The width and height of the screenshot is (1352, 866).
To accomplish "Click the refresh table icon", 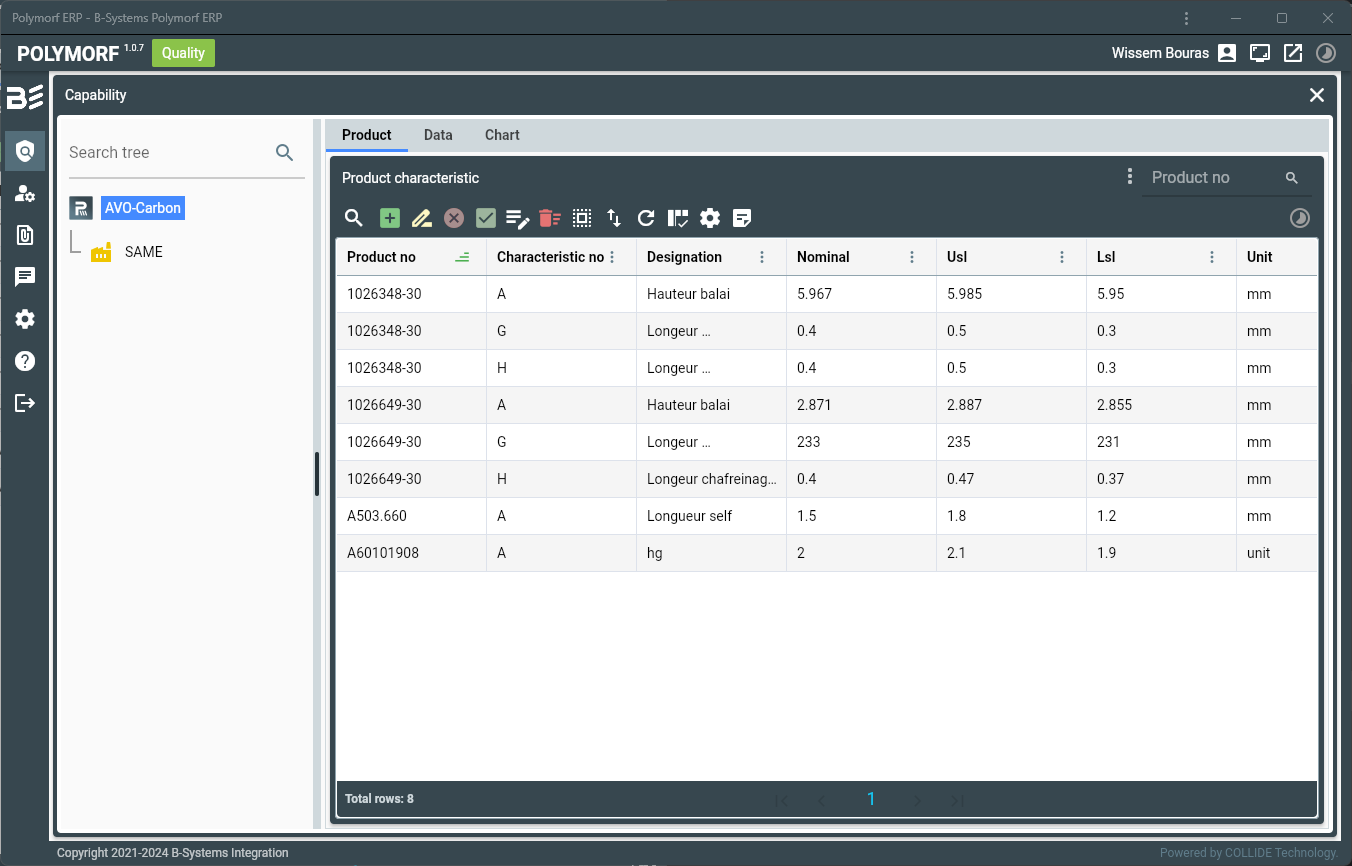I will coord(646,218).
